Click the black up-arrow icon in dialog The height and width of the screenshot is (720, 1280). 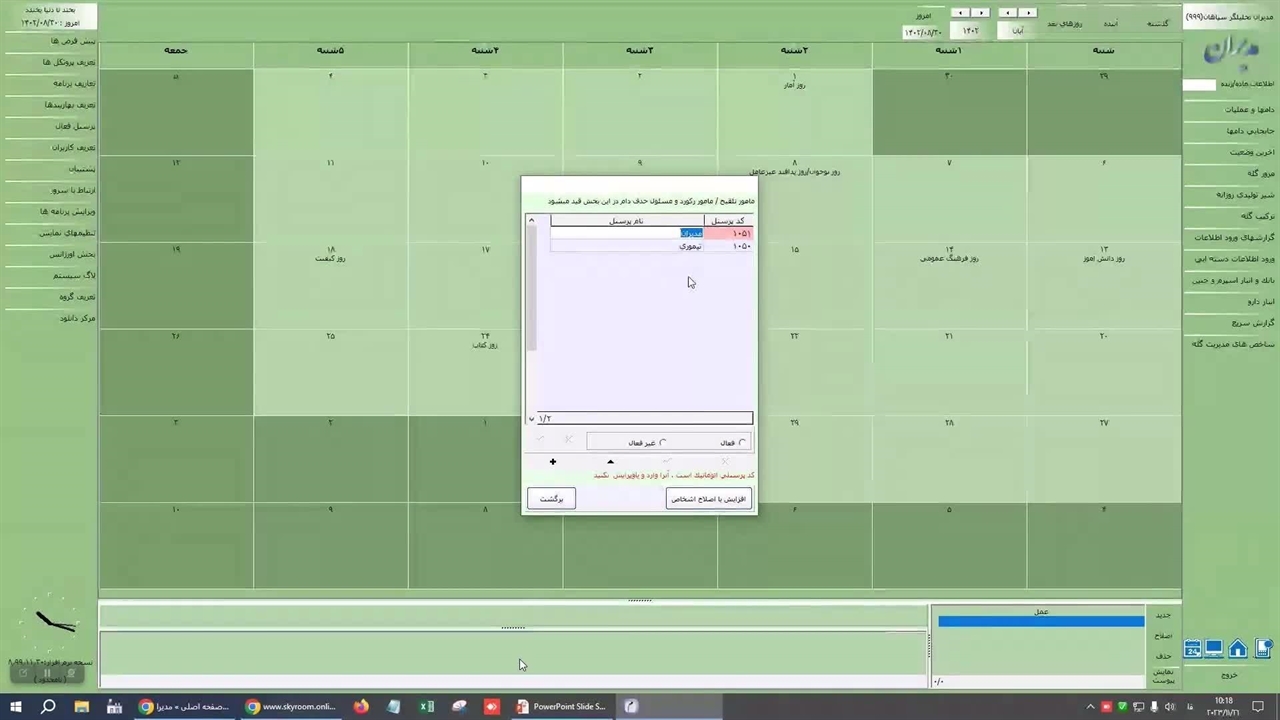[x=610, y=462]
